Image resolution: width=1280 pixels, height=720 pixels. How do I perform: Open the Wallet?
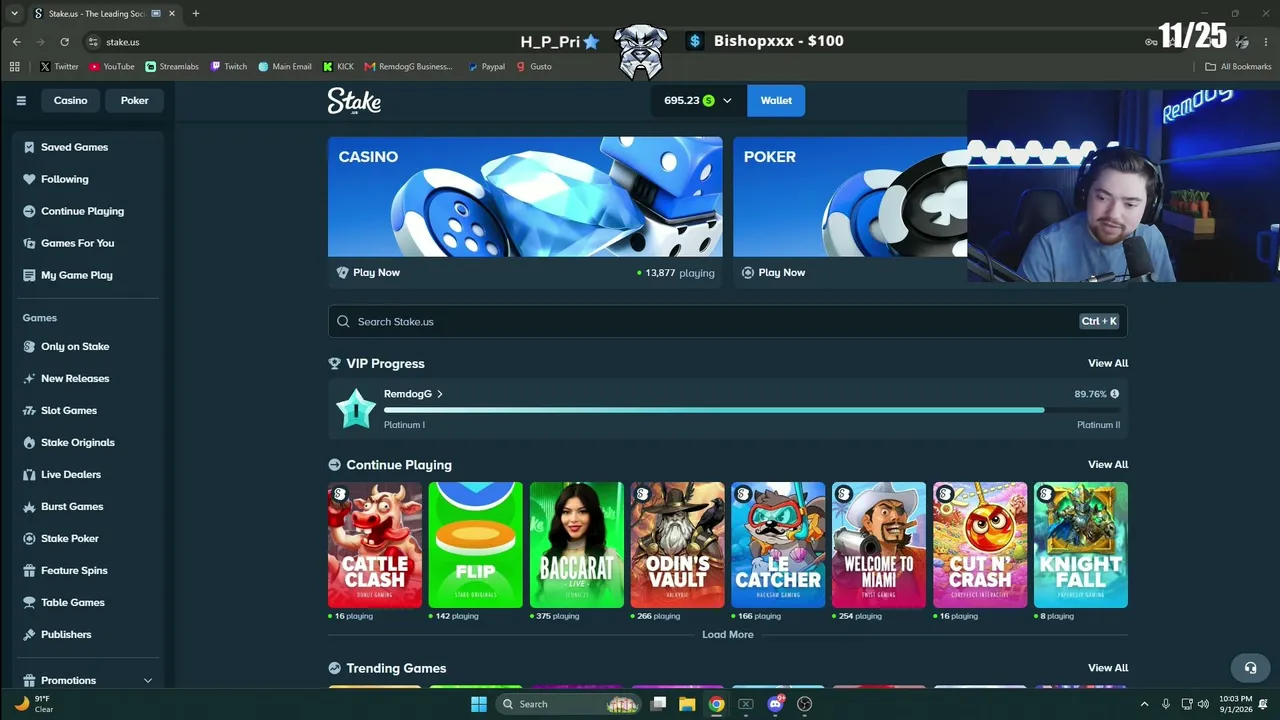pyautogui.click(x=776, y=101)
